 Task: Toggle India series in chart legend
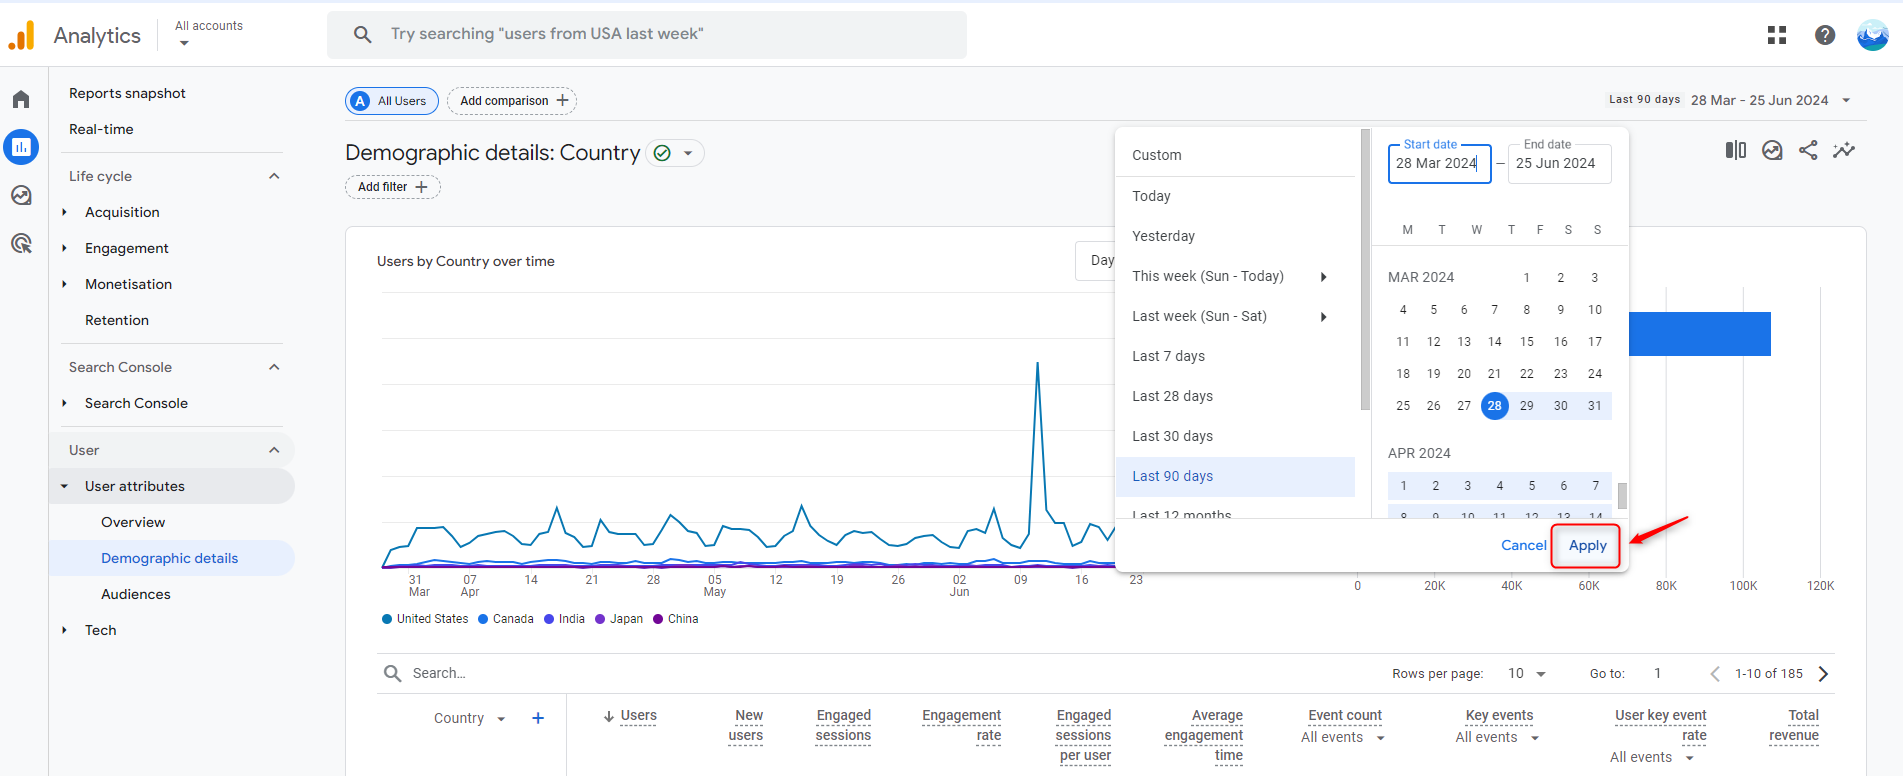pos(565,619)
